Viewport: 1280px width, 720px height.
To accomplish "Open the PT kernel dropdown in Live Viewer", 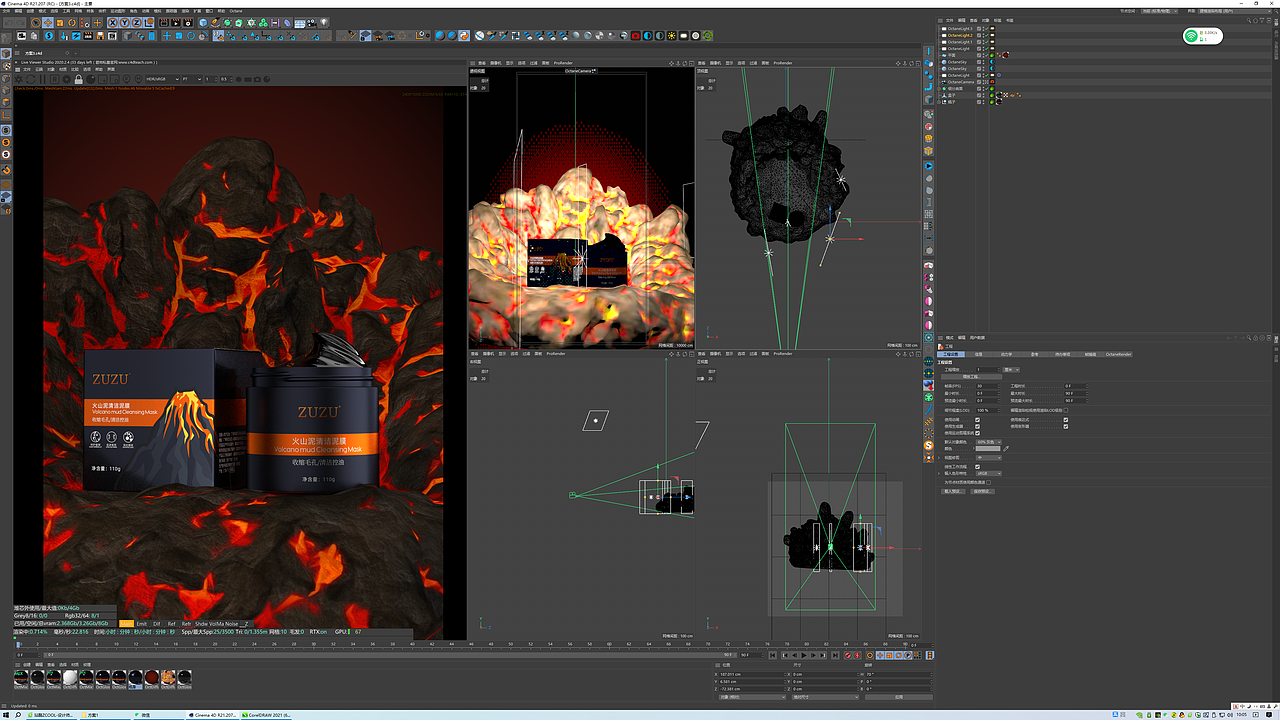I will pos(193,79).
